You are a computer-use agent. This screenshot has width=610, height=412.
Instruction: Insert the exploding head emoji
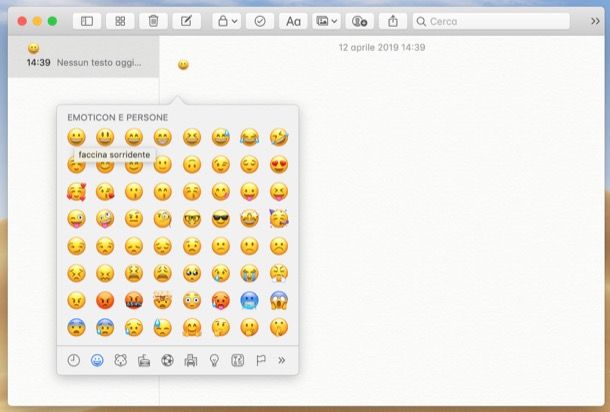(x=163, y=301)
